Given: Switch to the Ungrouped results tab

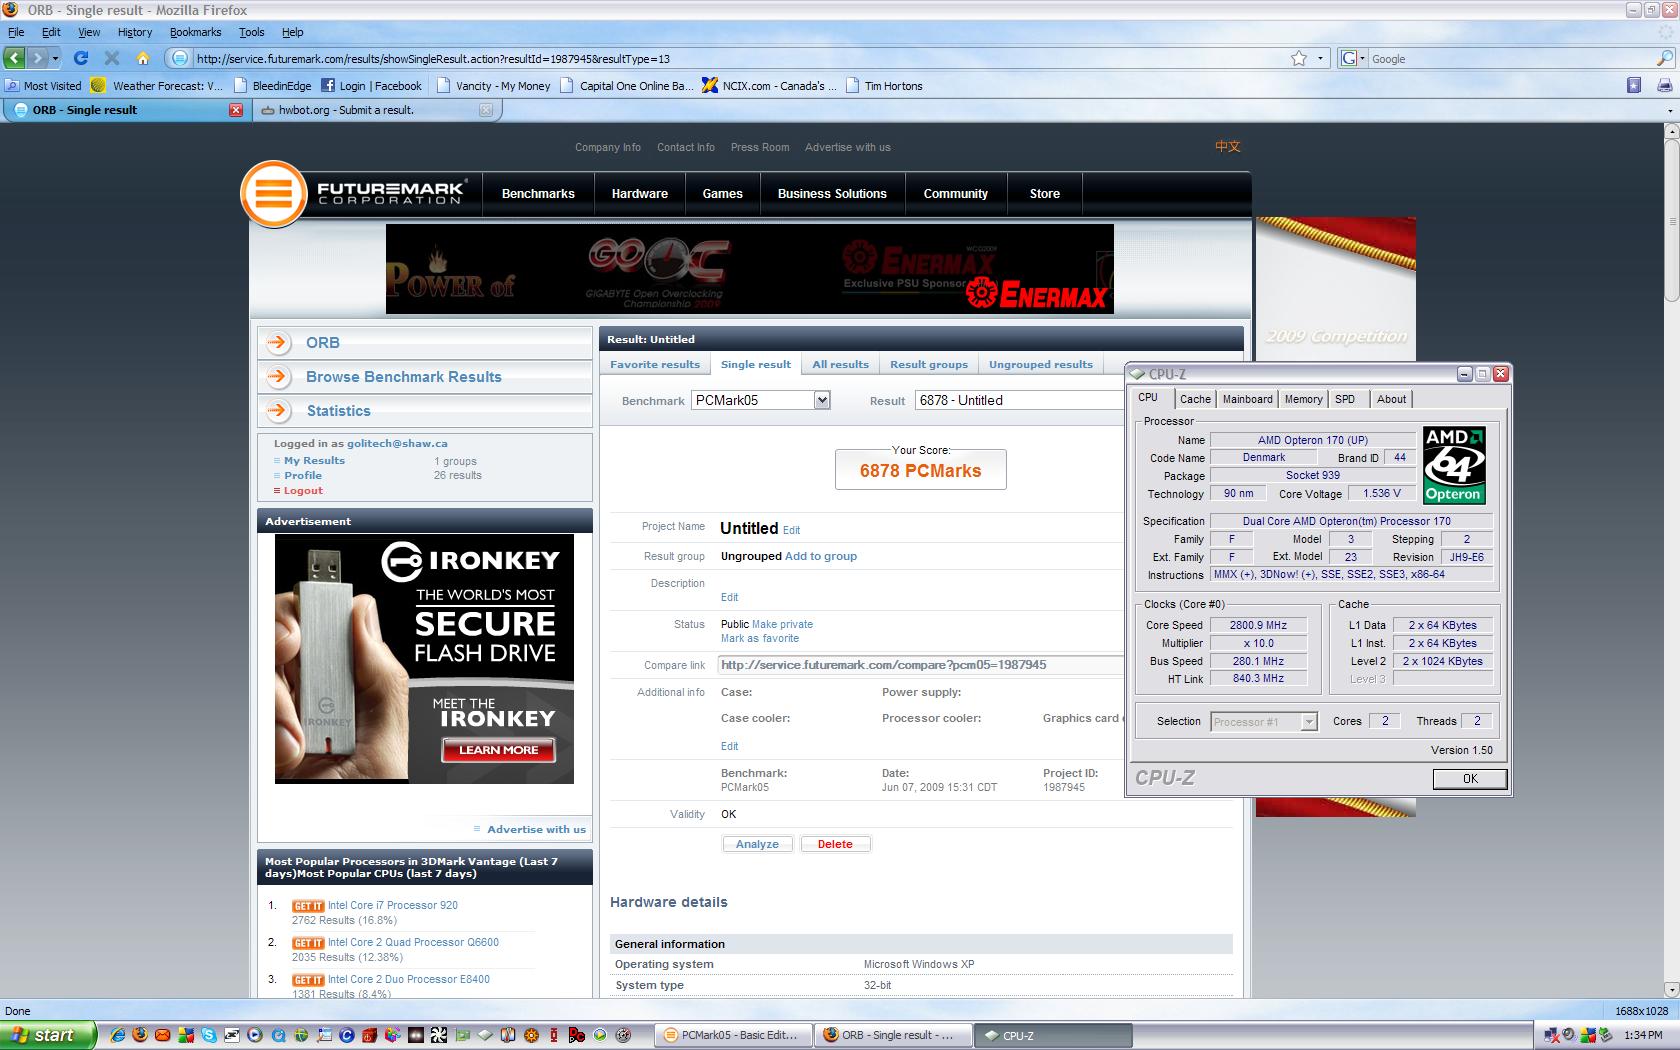Looking at the screenshot, I should [x=1041, y=364].
